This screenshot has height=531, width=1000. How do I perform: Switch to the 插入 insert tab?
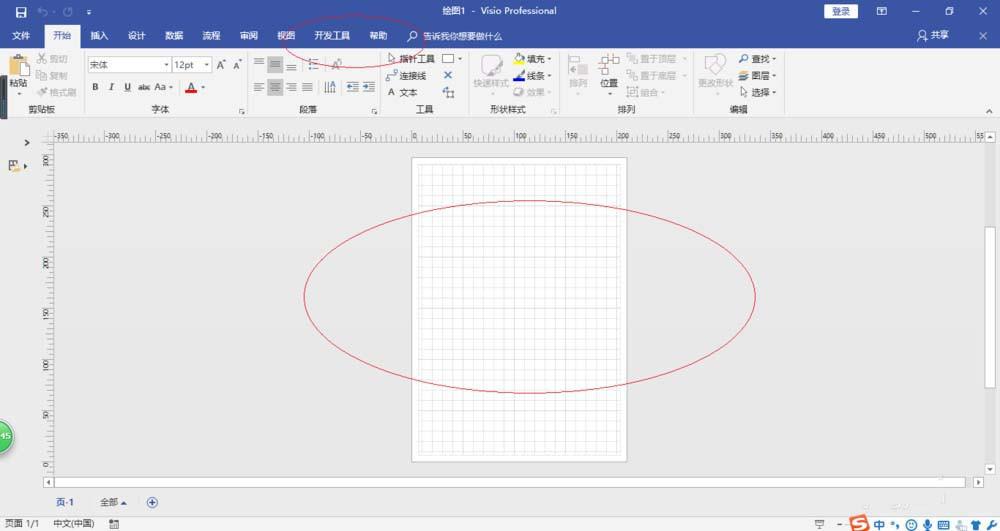[99, 36]
